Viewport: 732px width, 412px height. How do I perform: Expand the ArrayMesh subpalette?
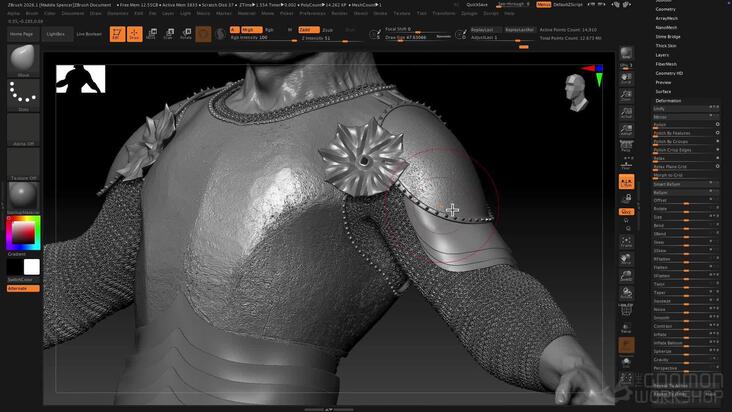(x=667, y=18)
